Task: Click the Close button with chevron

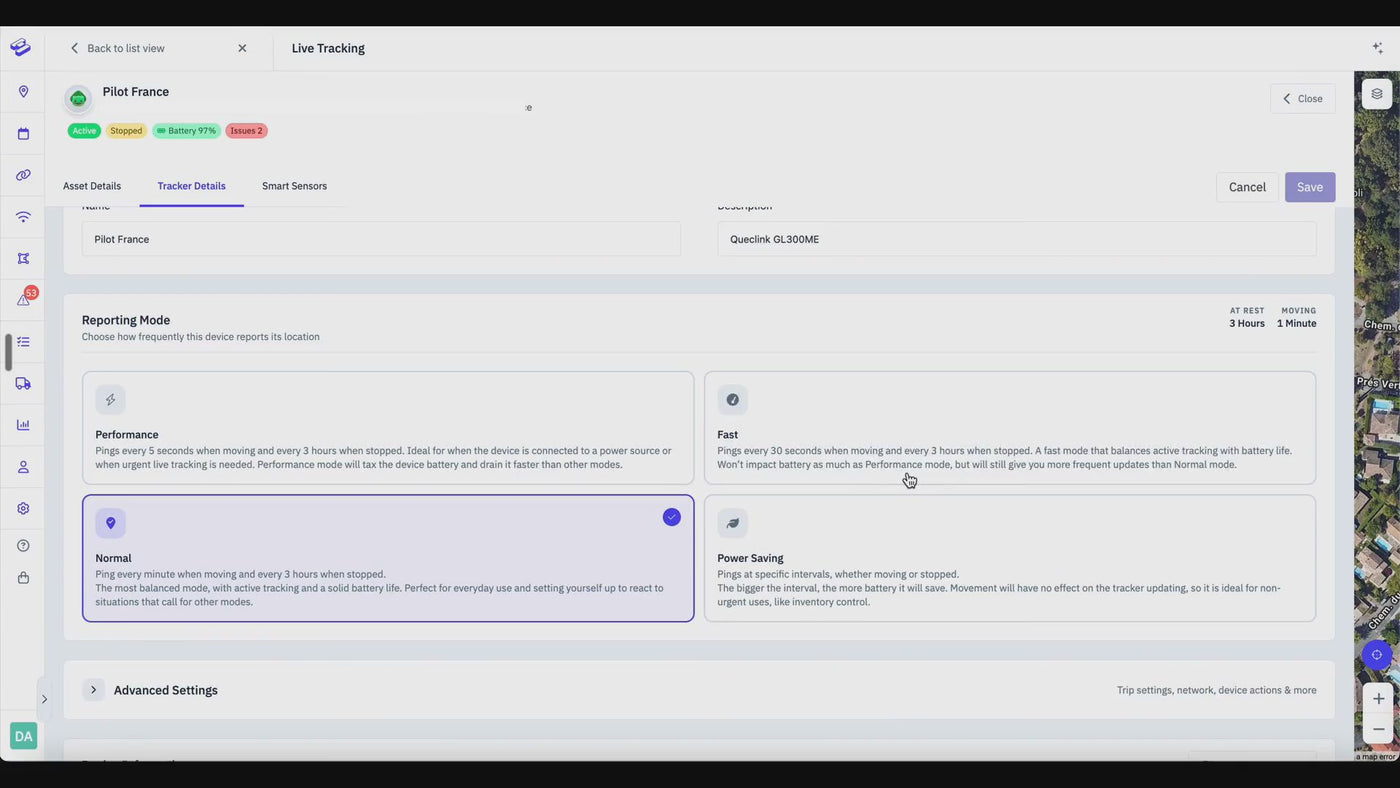Action: 1303,98
